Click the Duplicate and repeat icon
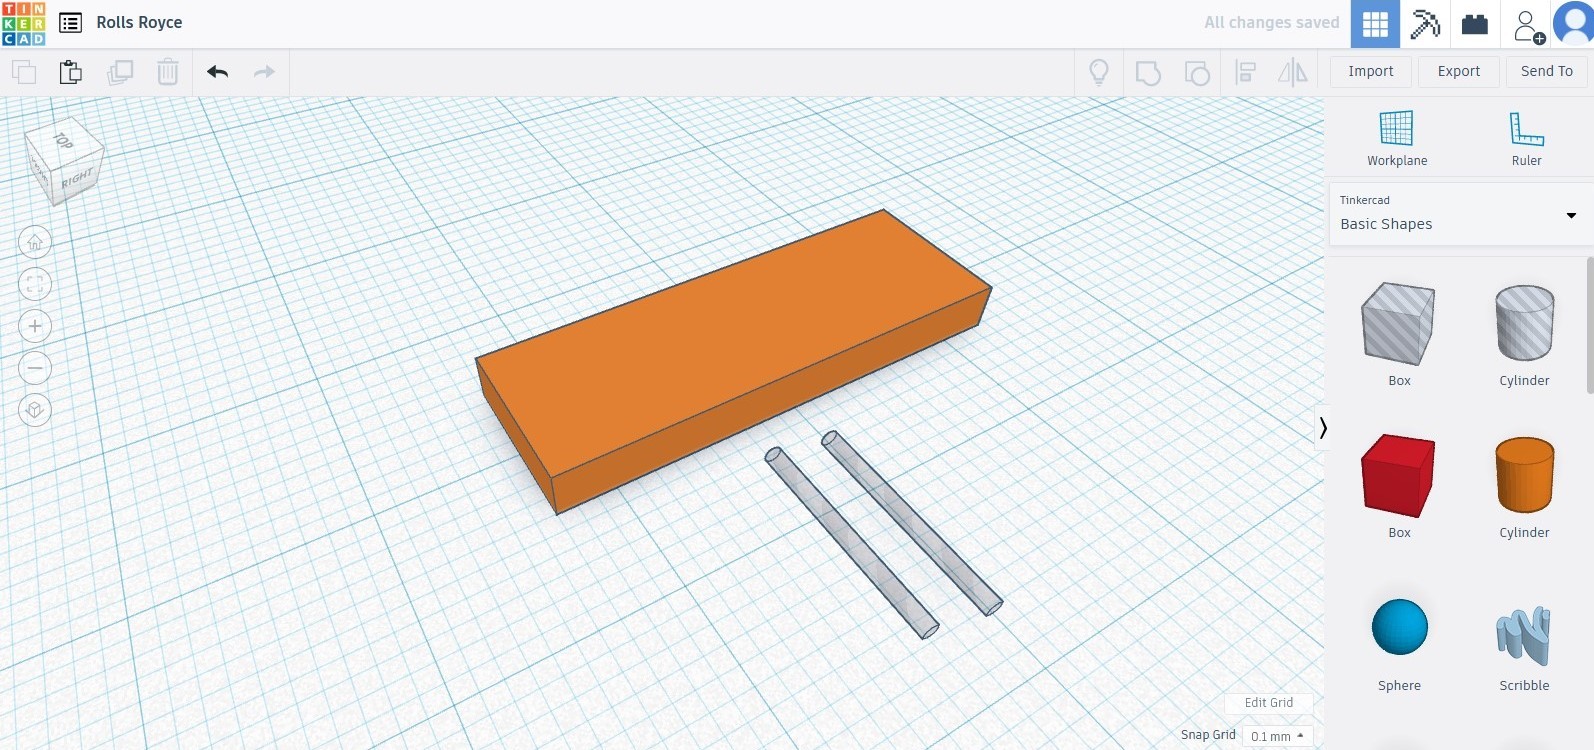Viewport: 1594px width, 750px height. [x=120, y=72]
